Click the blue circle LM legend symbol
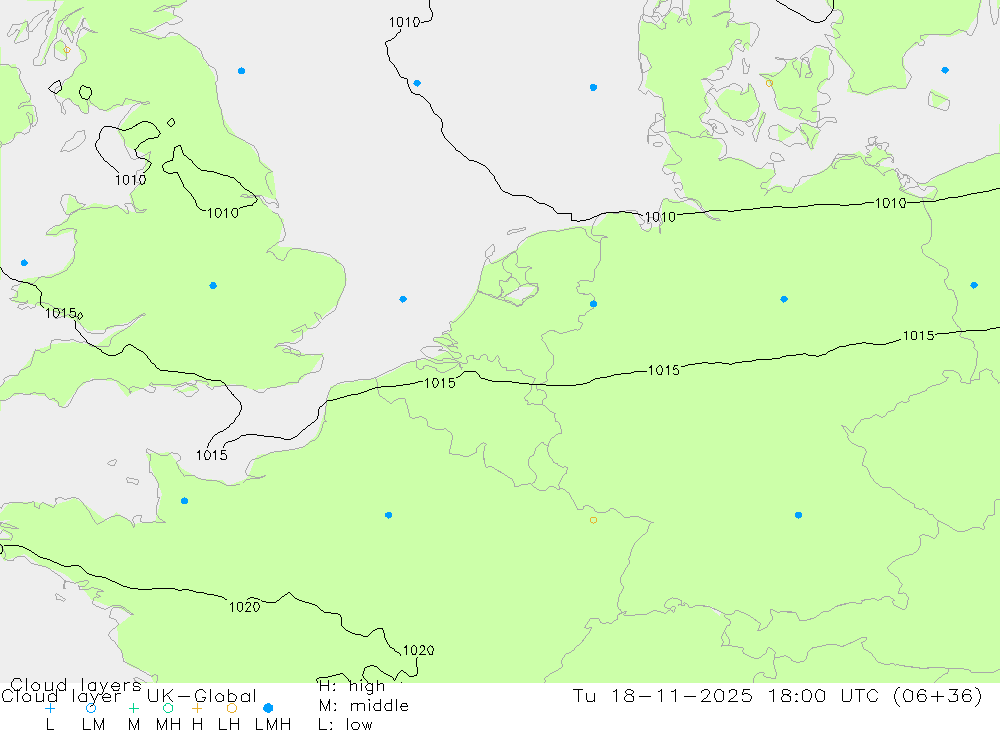The image size is (1000, 733). (x=91, y=708)
